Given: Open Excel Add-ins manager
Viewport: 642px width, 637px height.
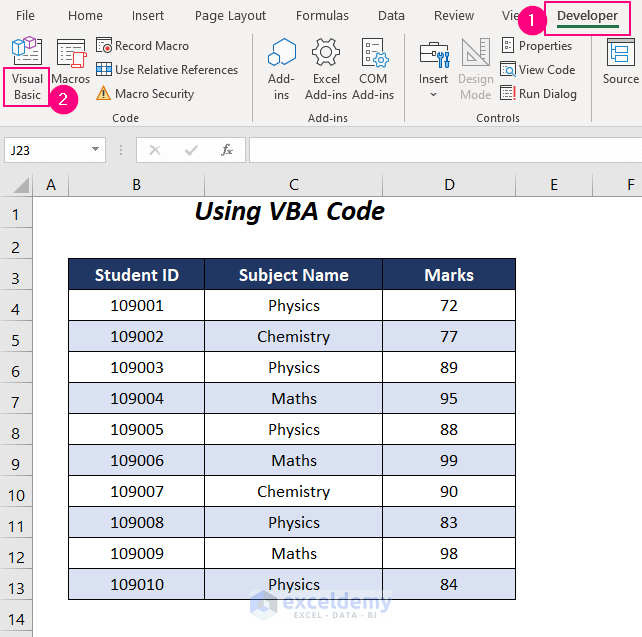Looking at the screenshot, I should click(x=326, y=70).
